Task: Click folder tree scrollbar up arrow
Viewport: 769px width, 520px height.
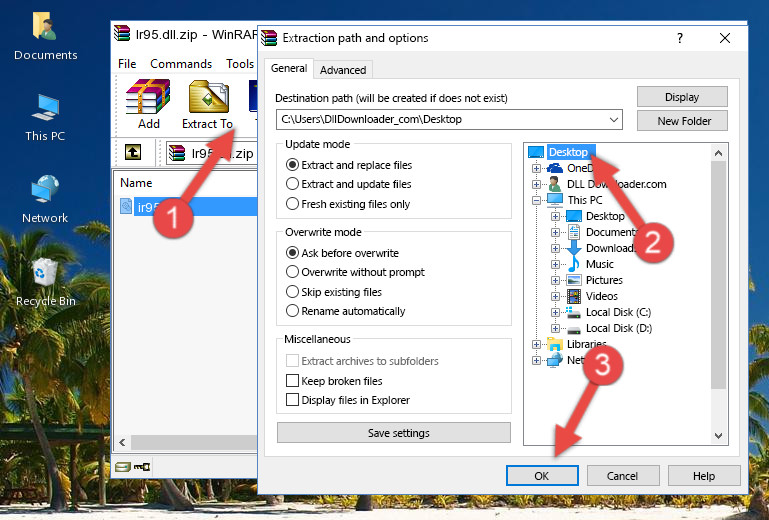Action: tap(718, 153)
